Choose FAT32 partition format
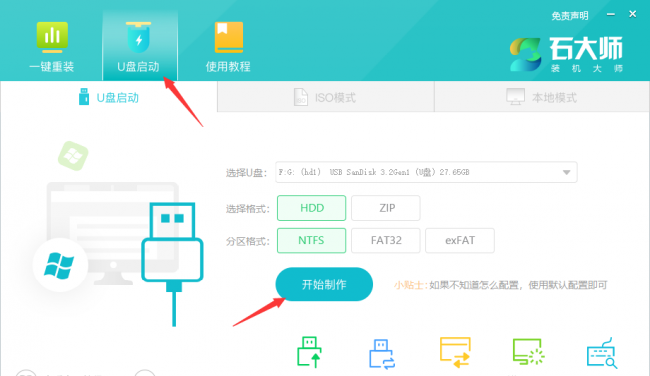Image resolution: width=650 pixels, height=376 pixels. tap(386, 240)
